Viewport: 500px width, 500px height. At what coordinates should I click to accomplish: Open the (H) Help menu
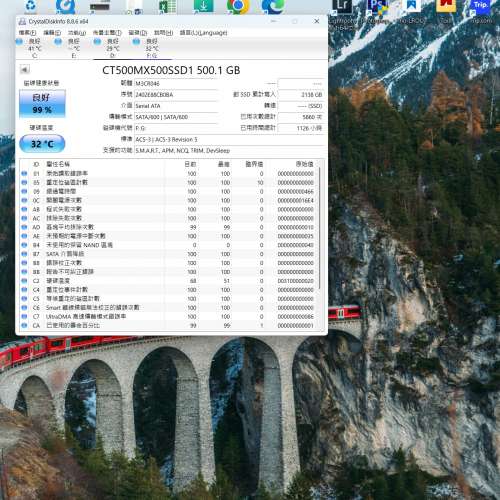pyautogui.click(x=163, y=33)
